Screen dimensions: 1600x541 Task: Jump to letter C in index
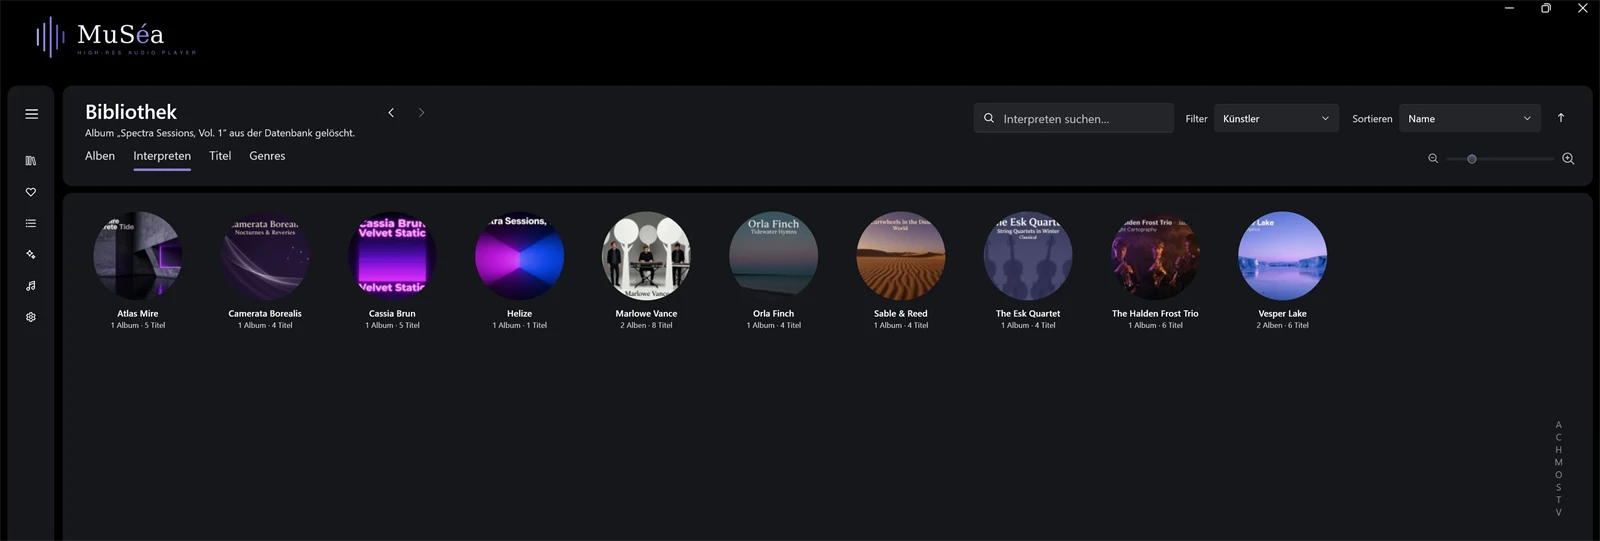click(1558, 437)
